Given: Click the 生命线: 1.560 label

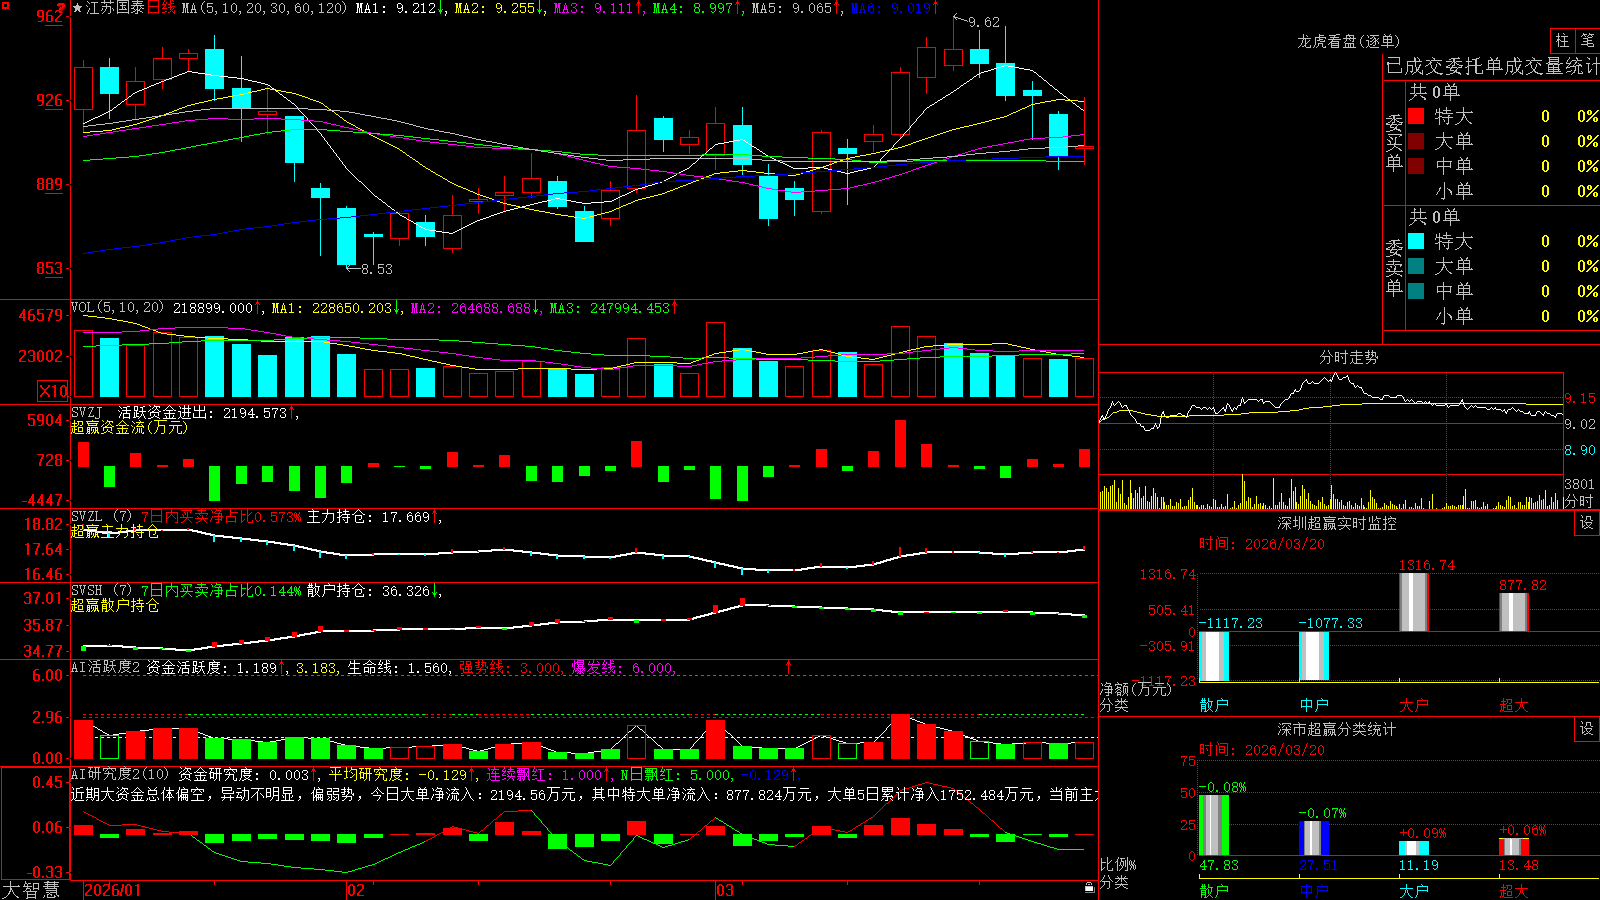Looking at the screenshot, I should tap(398, 667).
